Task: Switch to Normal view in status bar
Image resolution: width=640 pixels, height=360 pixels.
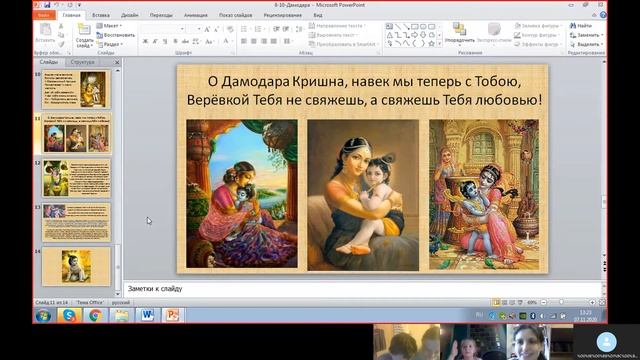Action: coord(496,302)
